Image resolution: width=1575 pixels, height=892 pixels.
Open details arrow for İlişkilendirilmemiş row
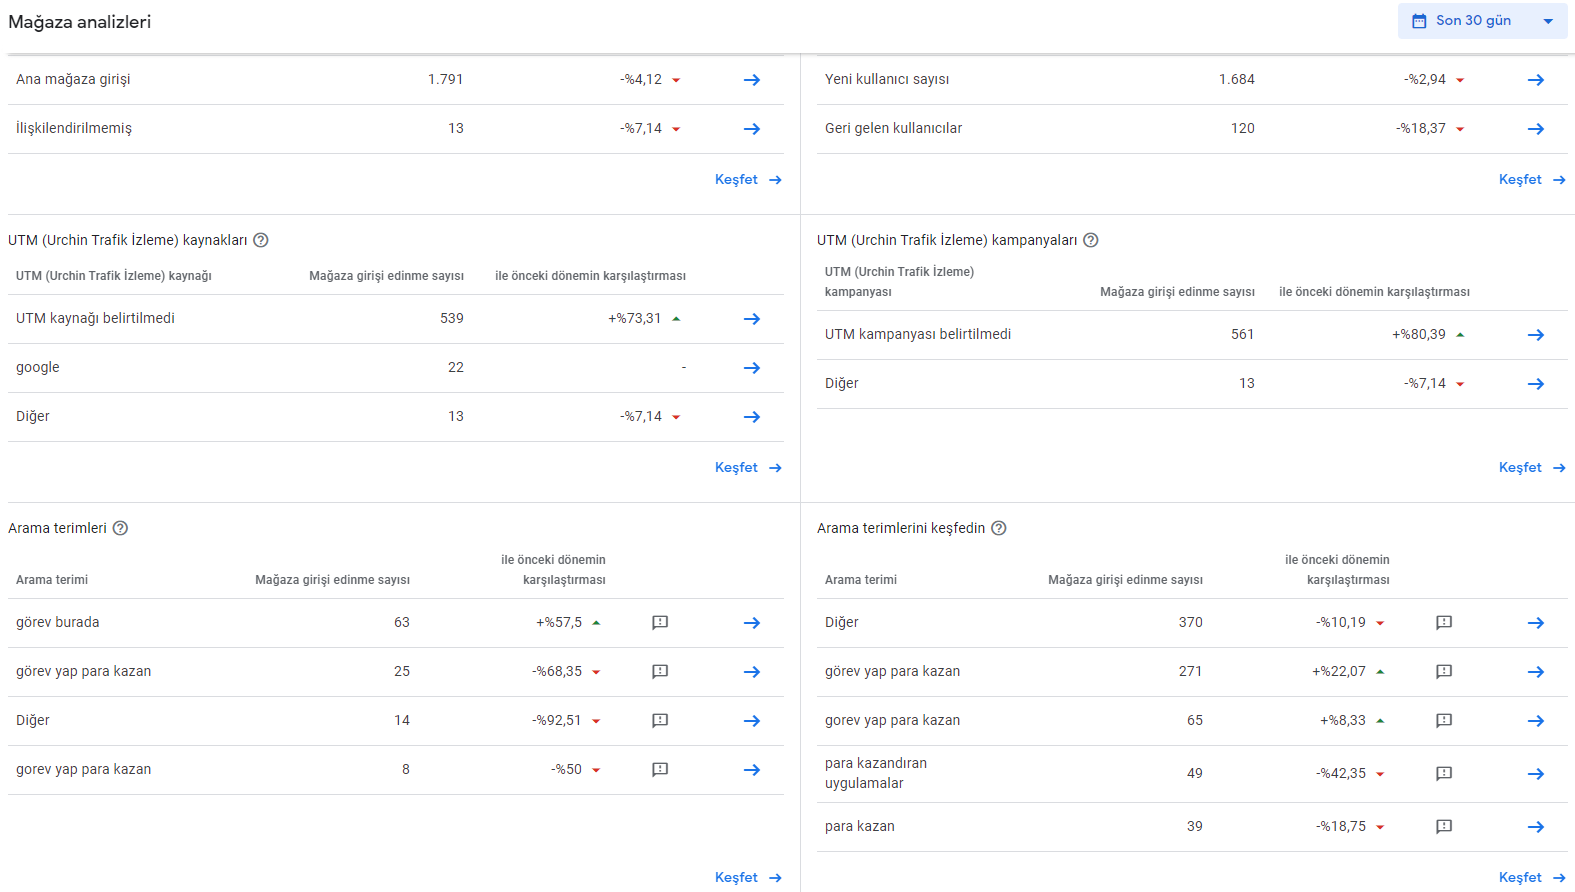tap(752, 129)
